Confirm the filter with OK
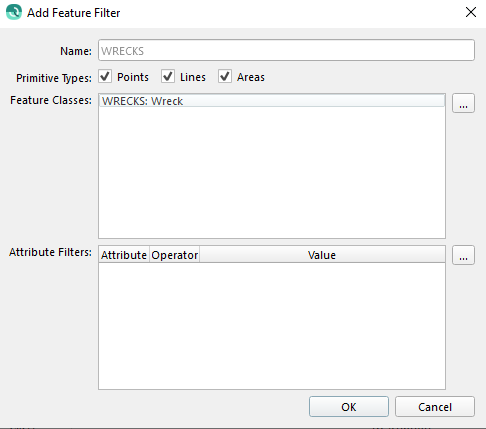486x429 pixels. [x=349, y=407]
